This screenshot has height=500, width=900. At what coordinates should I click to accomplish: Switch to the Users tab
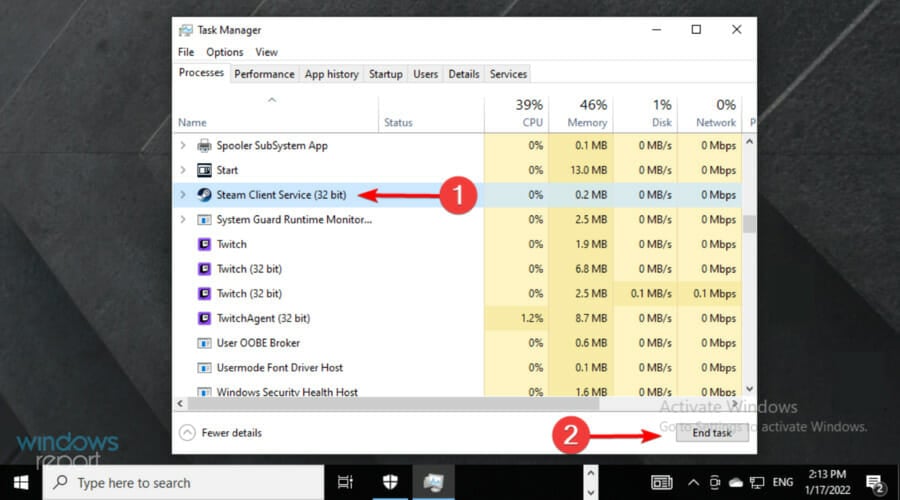click(x=425, y=74)
